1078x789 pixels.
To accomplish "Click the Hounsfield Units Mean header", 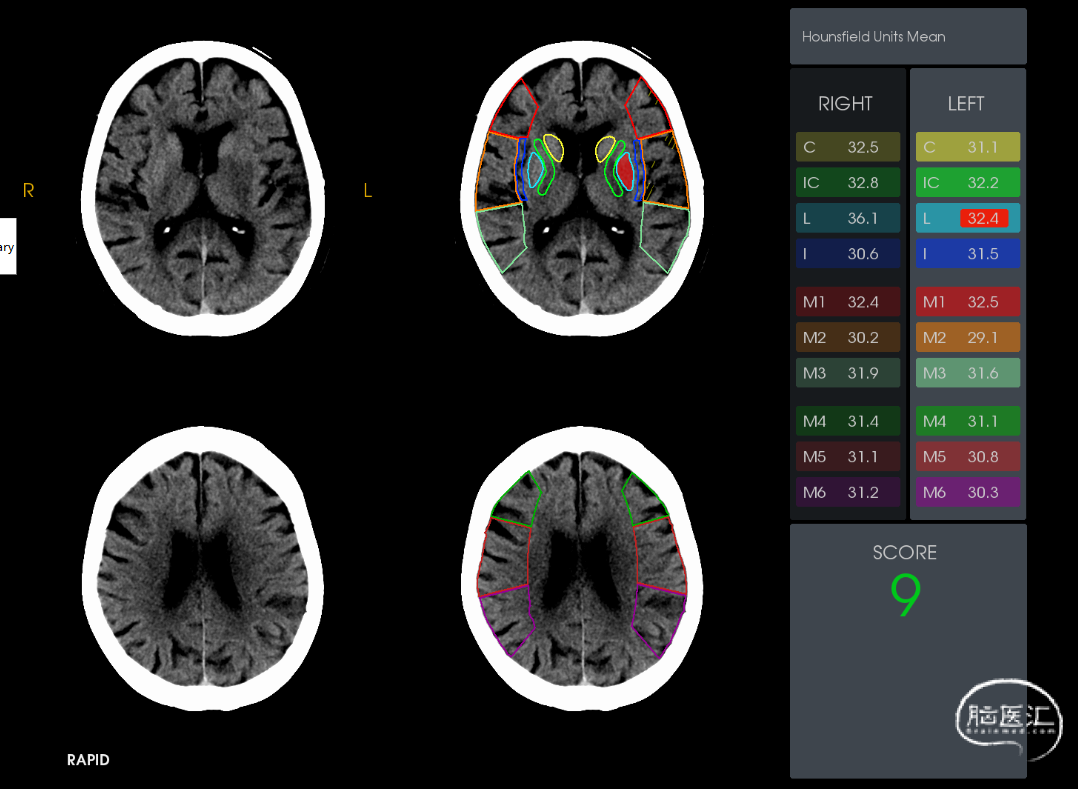I will 907,37.
